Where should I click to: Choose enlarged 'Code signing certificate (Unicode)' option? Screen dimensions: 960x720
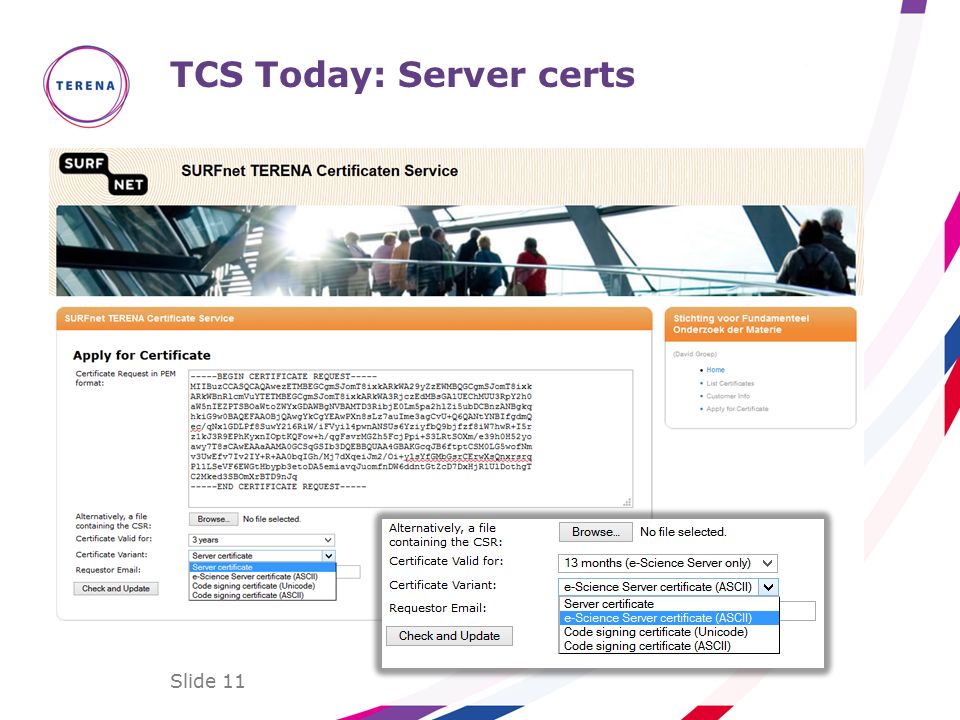(669, 632)
